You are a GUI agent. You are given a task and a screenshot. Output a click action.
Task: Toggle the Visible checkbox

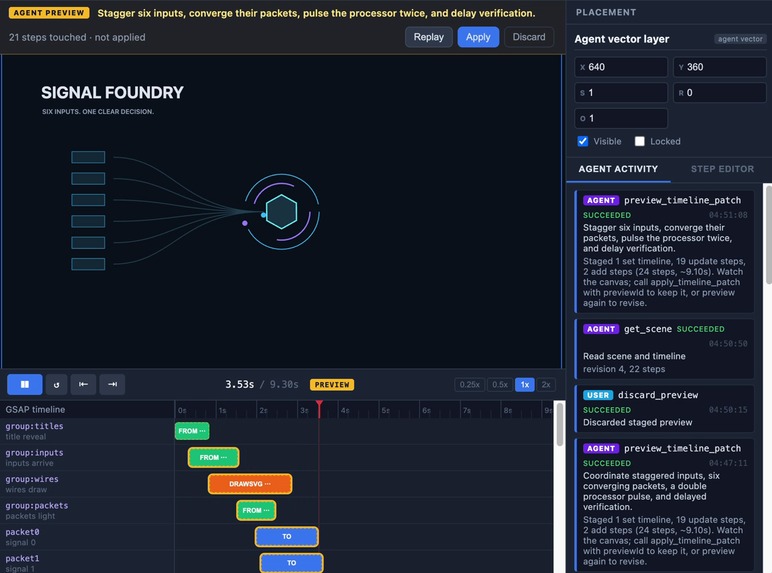(583, 141)
